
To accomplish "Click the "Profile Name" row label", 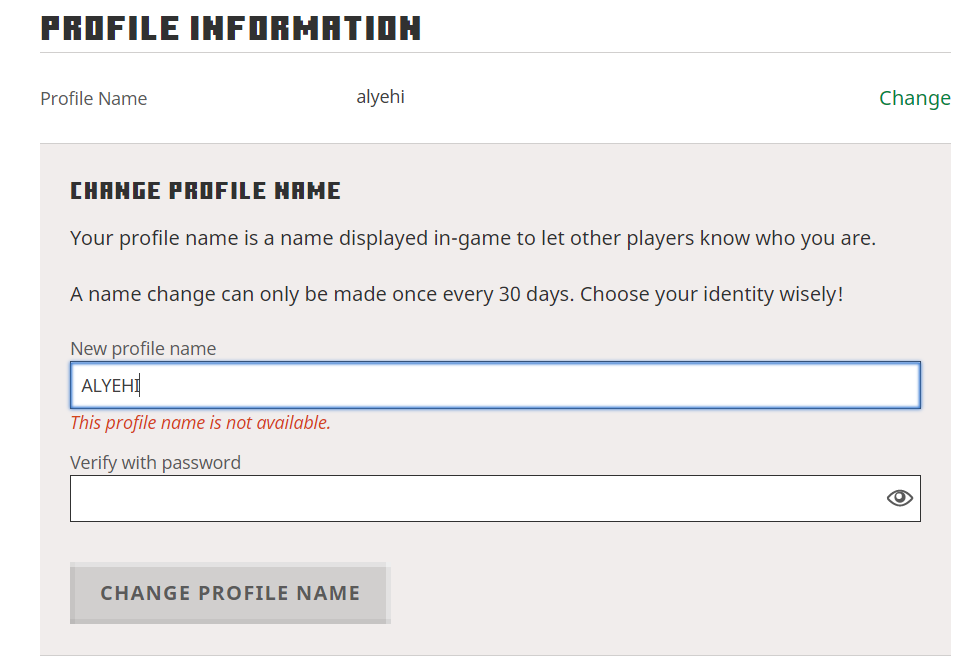I will [x=93, y=98].
